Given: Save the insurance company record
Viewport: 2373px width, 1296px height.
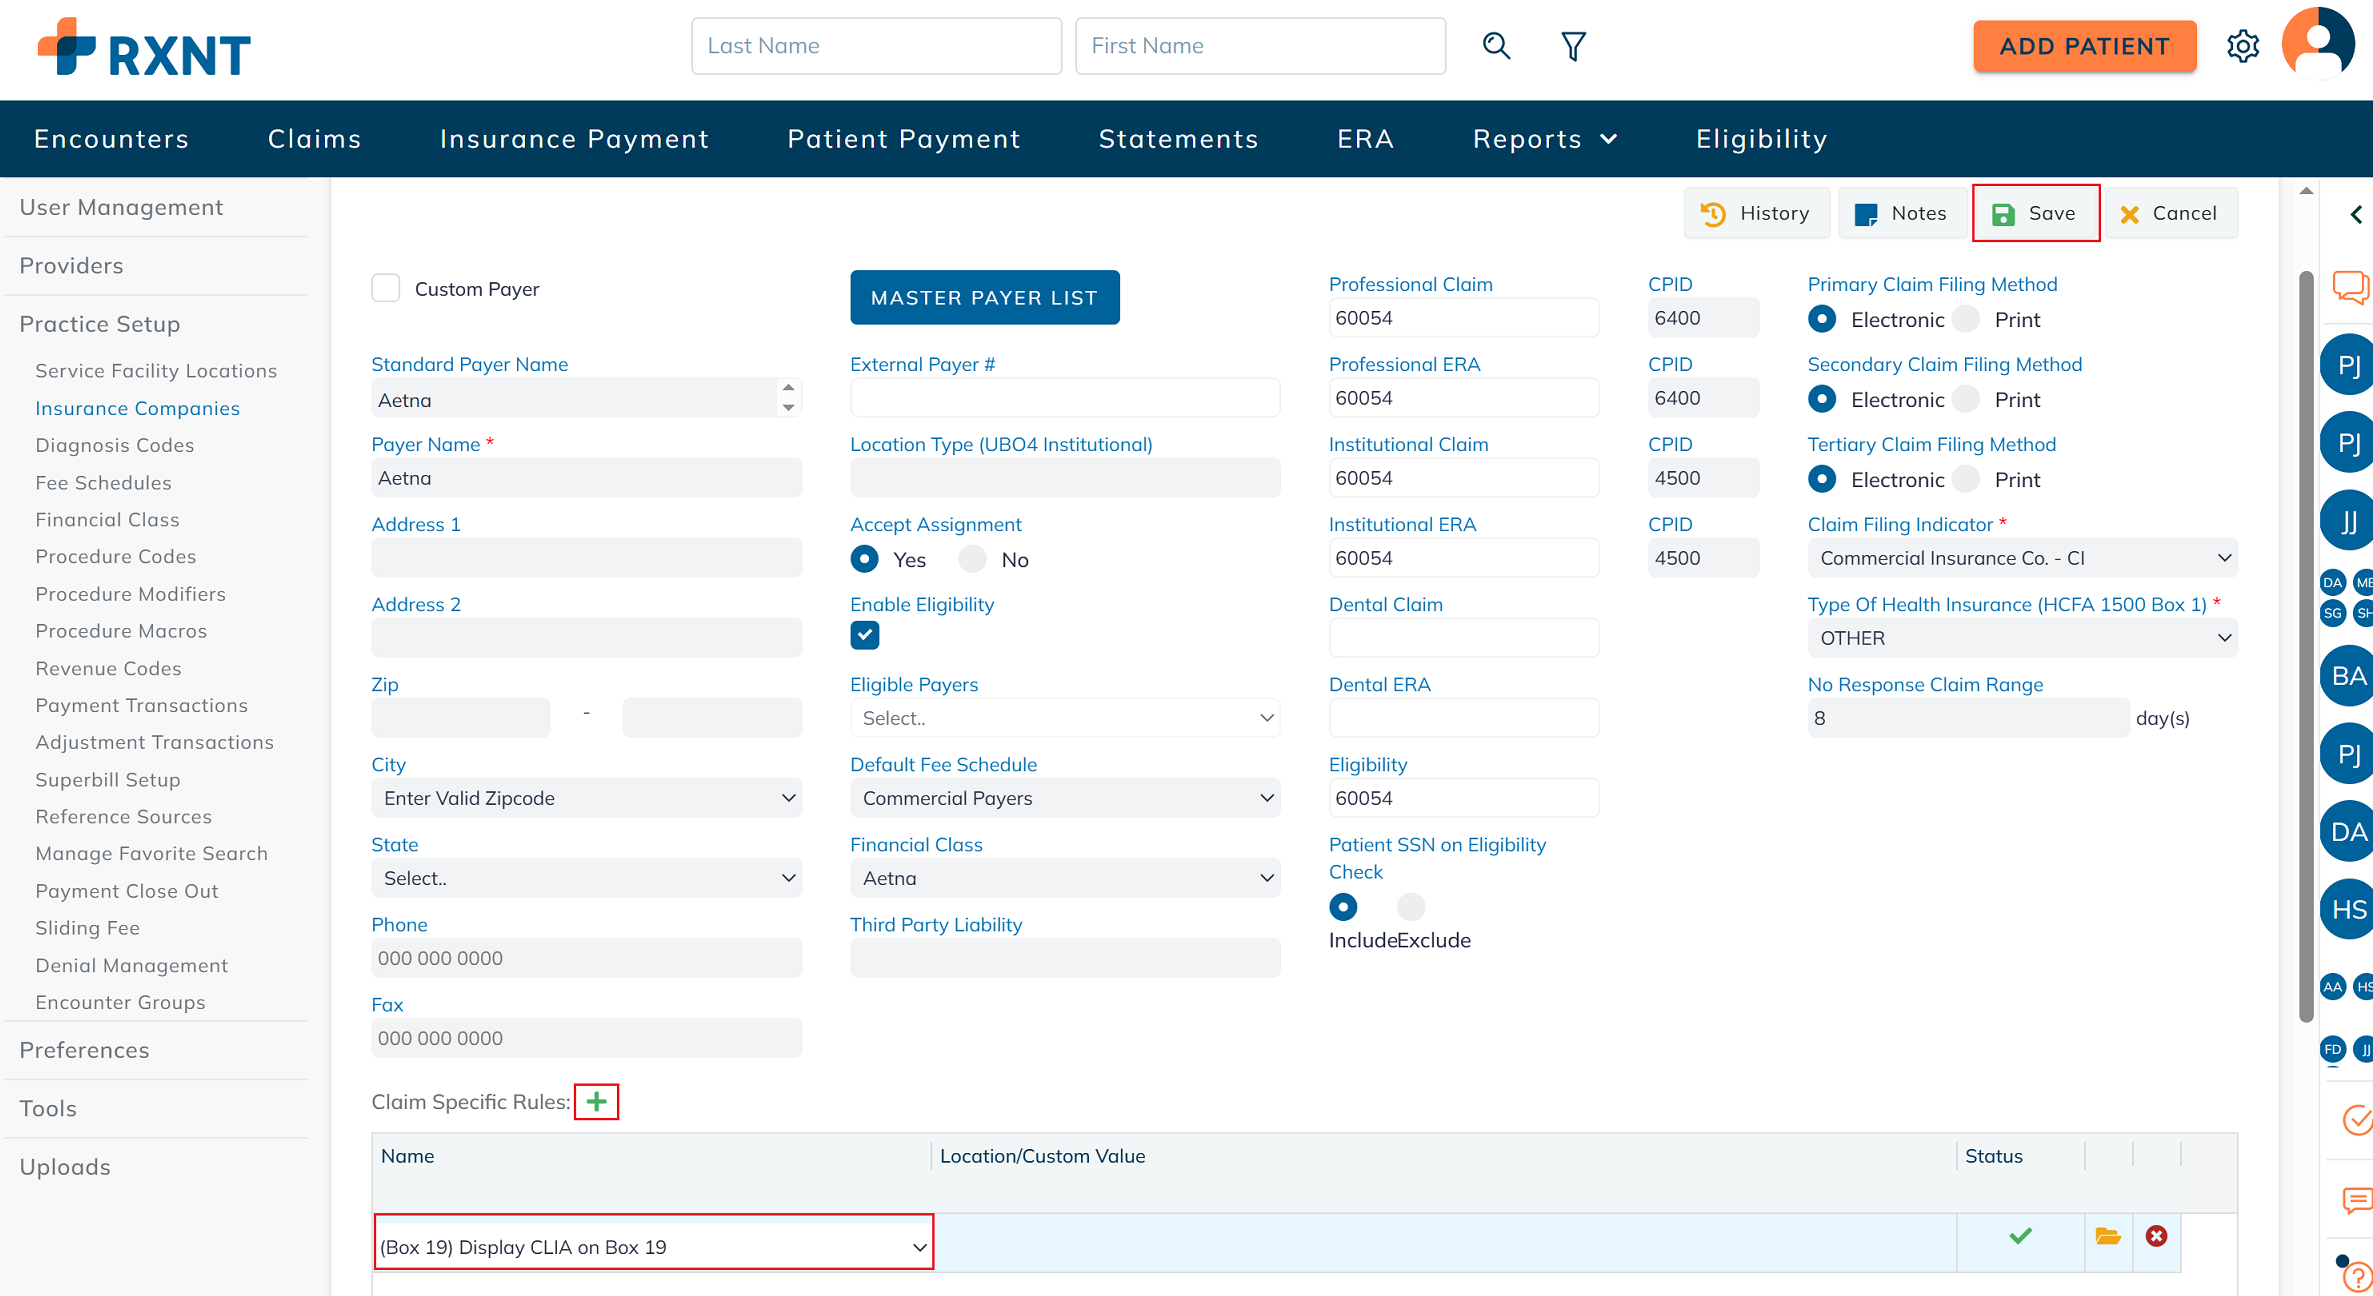Looking at the screenshot, I should click(x=2035, y=213).
